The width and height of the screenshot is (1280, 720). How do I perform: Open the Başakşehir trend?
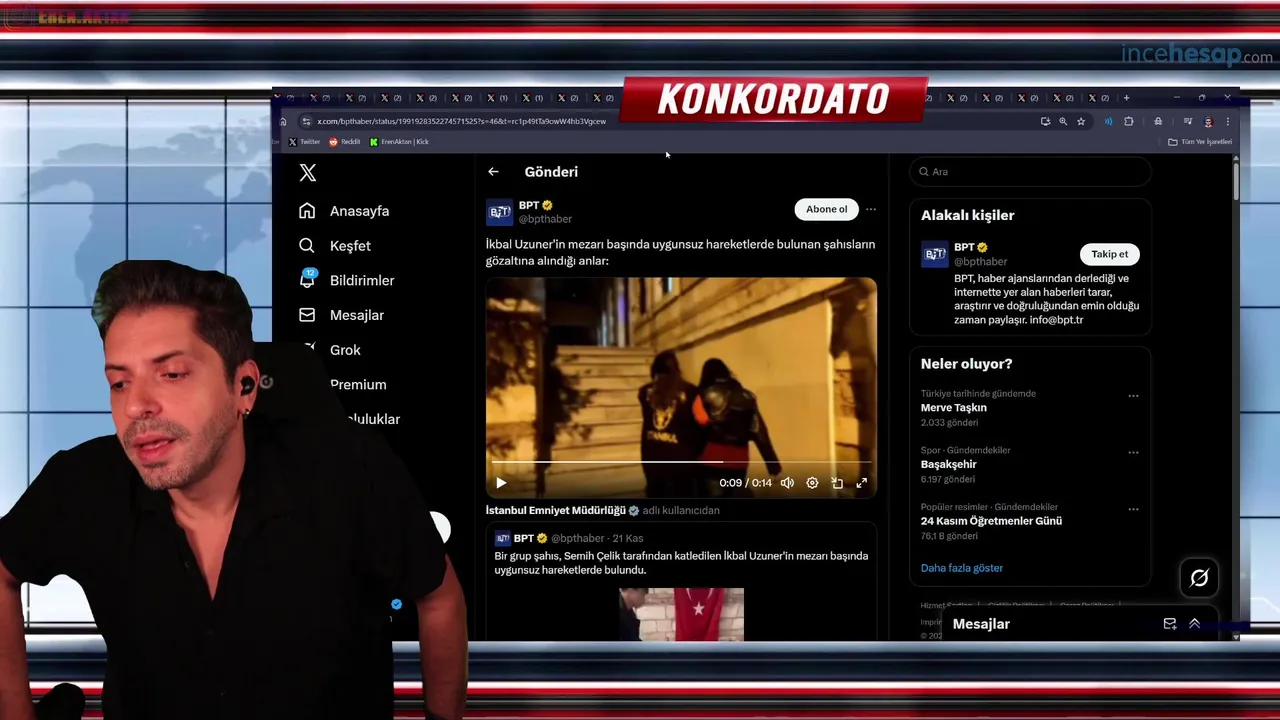click(949, 464)
